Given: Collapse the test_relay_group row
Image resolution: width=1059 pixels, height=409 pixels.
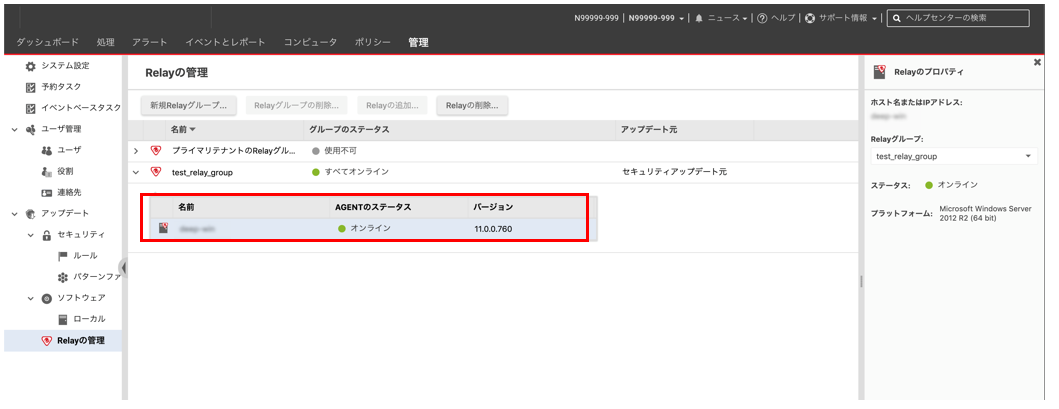Looking at the screenshot, I should tap(136, 172).
